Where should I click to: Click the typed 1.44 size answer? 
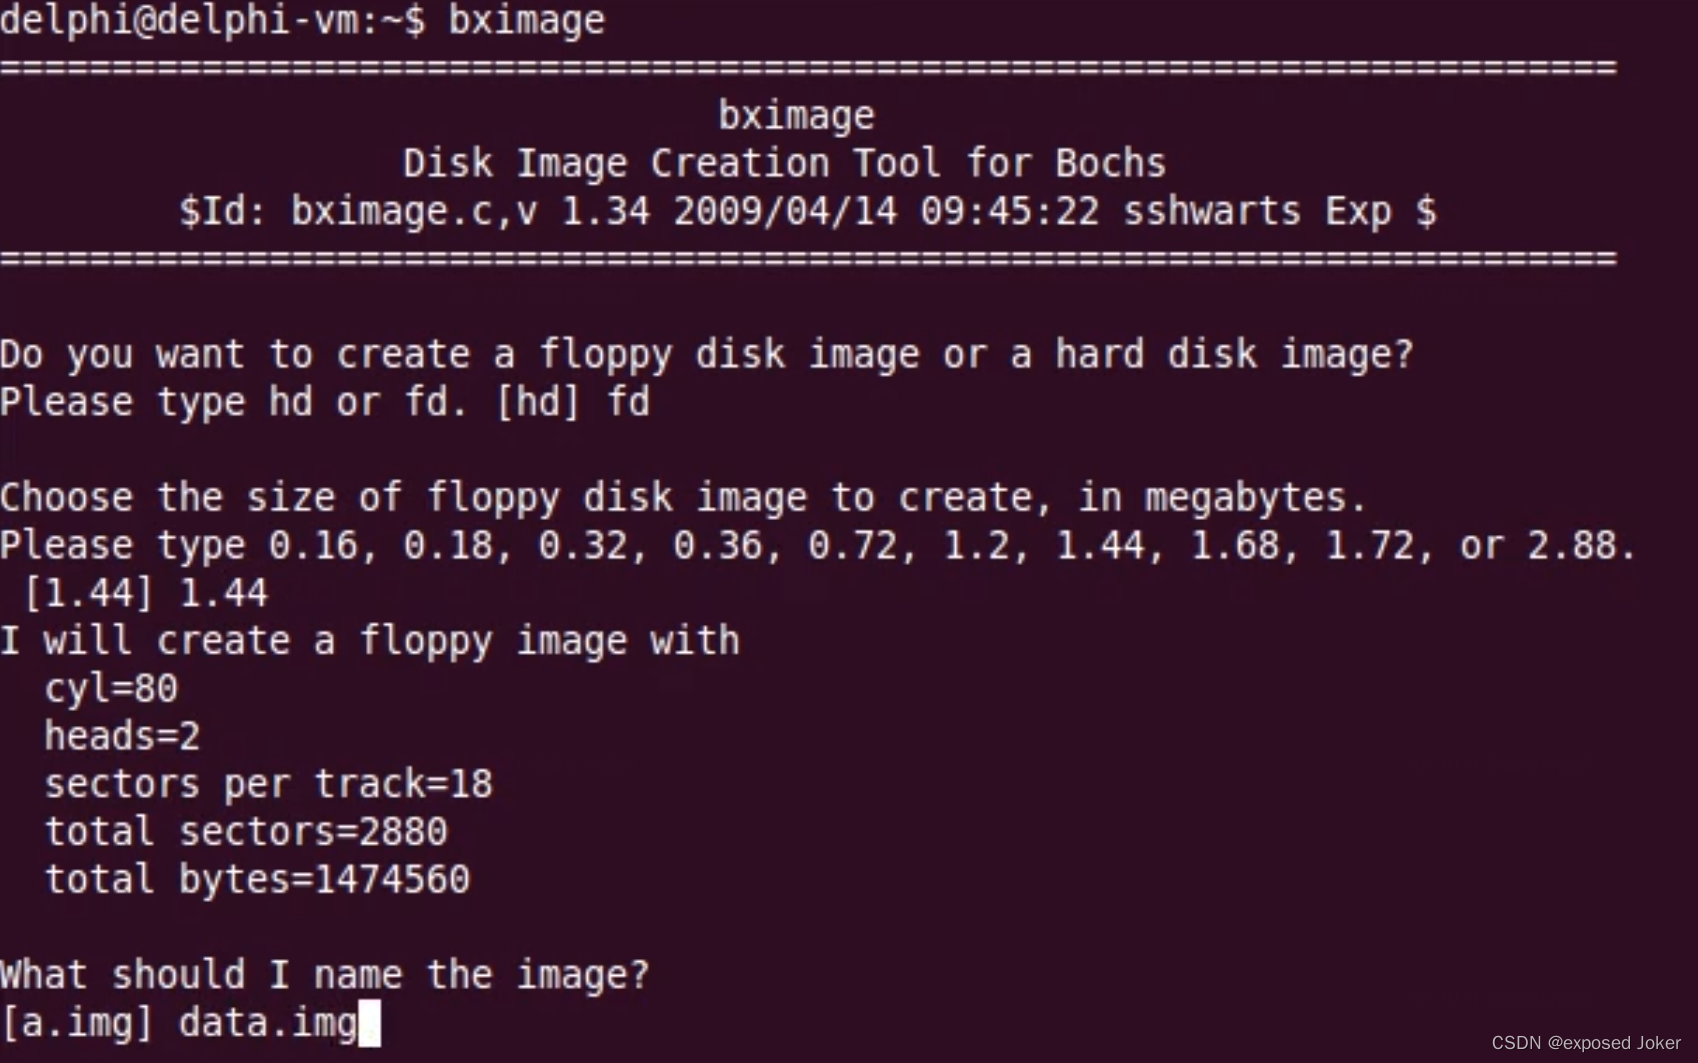click(x=223, y=593)
